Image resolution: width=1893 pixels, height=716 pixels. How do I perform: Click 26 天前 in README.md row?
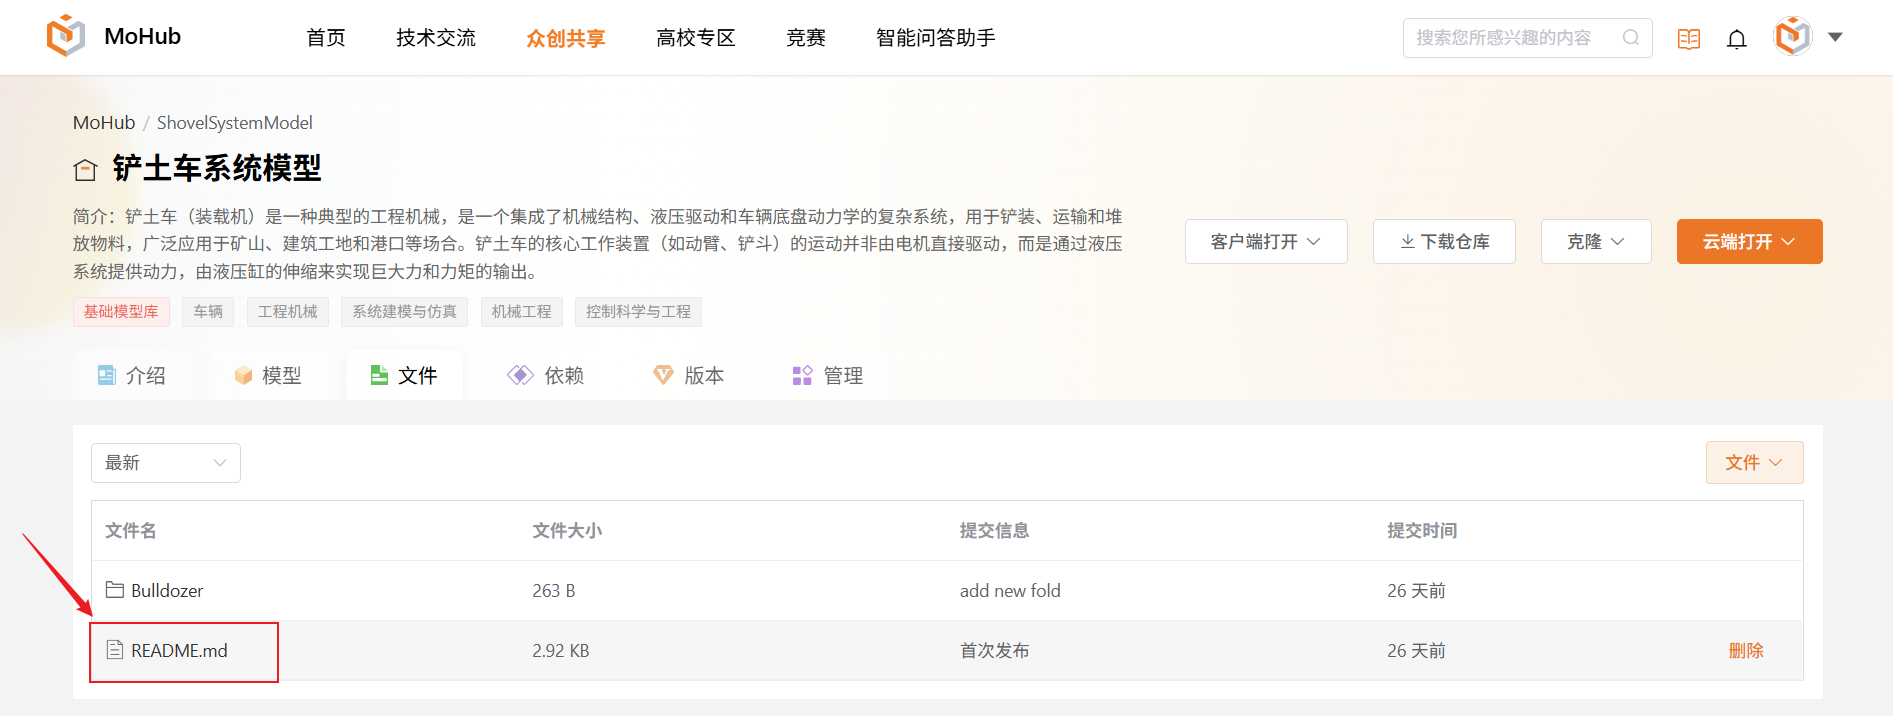[x=1416, y=651]
